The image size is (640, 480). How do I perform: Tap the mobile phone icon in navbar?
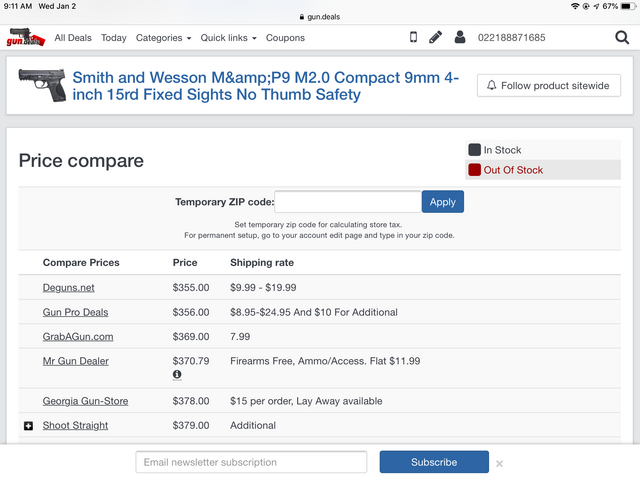coord(413,37)
